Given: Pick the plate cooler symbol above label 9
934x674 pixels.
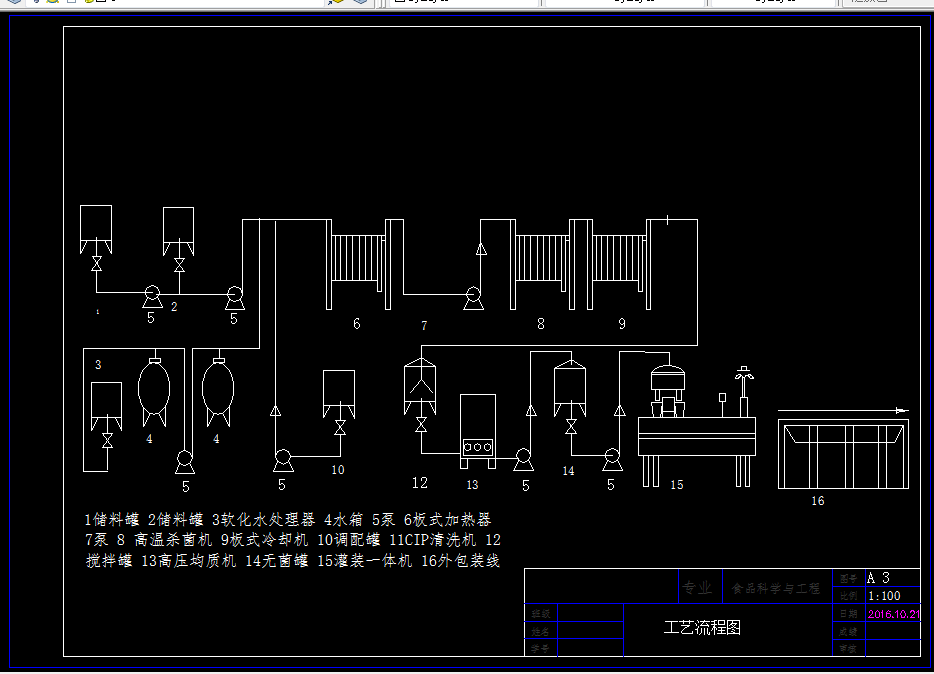Looking at the screenshot, I should coord(619,264).
